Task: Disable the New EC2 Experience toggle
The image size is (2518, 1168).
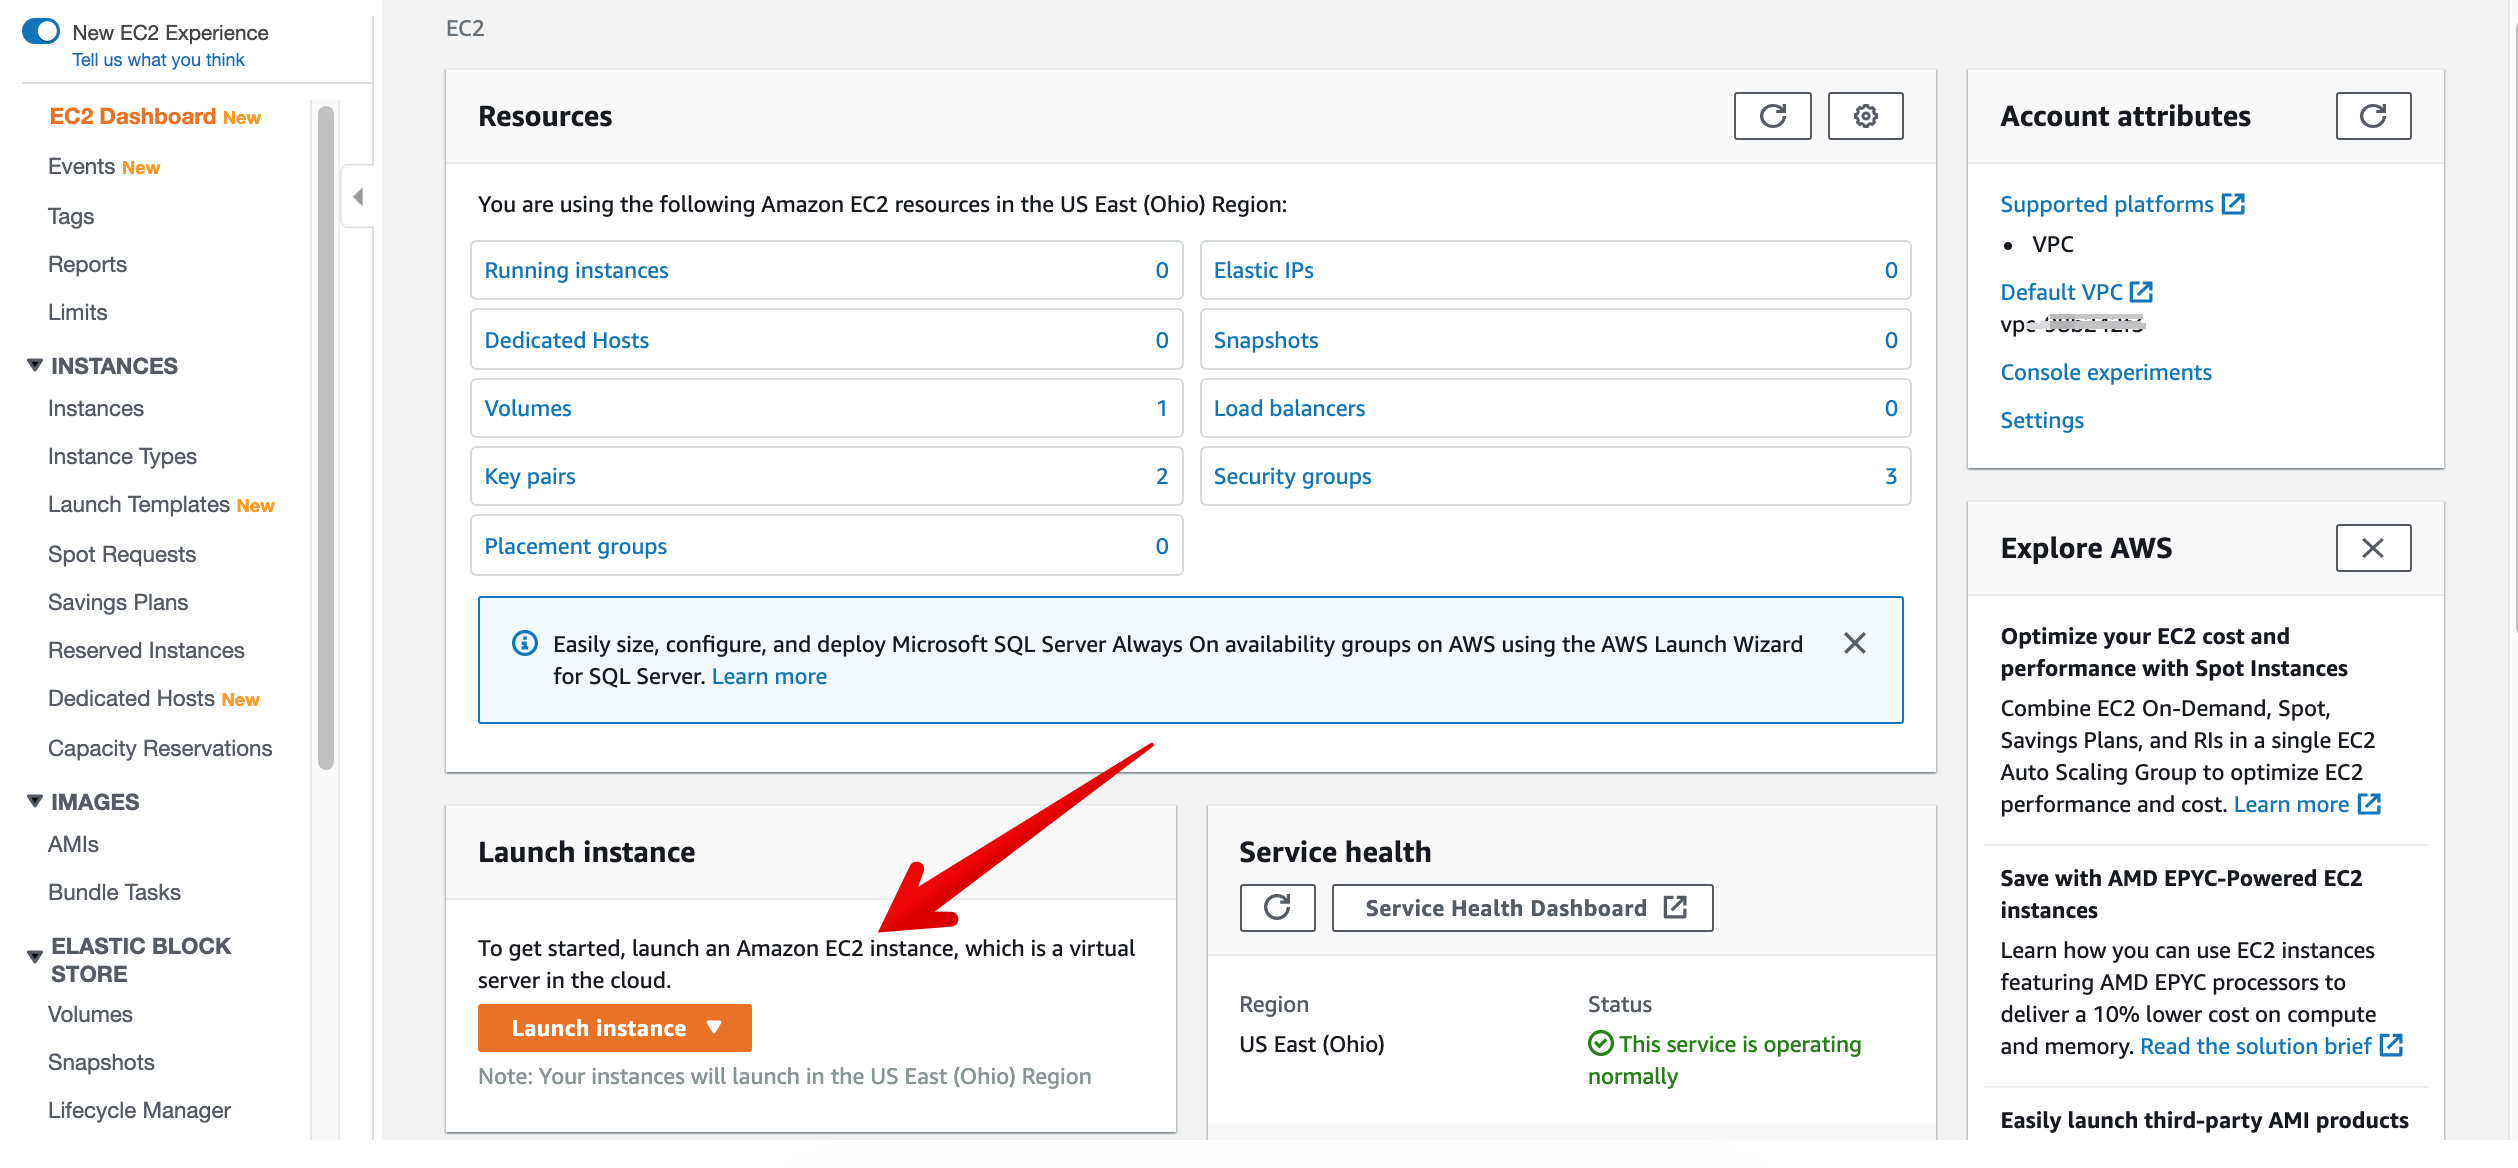Action: (40, 31)
